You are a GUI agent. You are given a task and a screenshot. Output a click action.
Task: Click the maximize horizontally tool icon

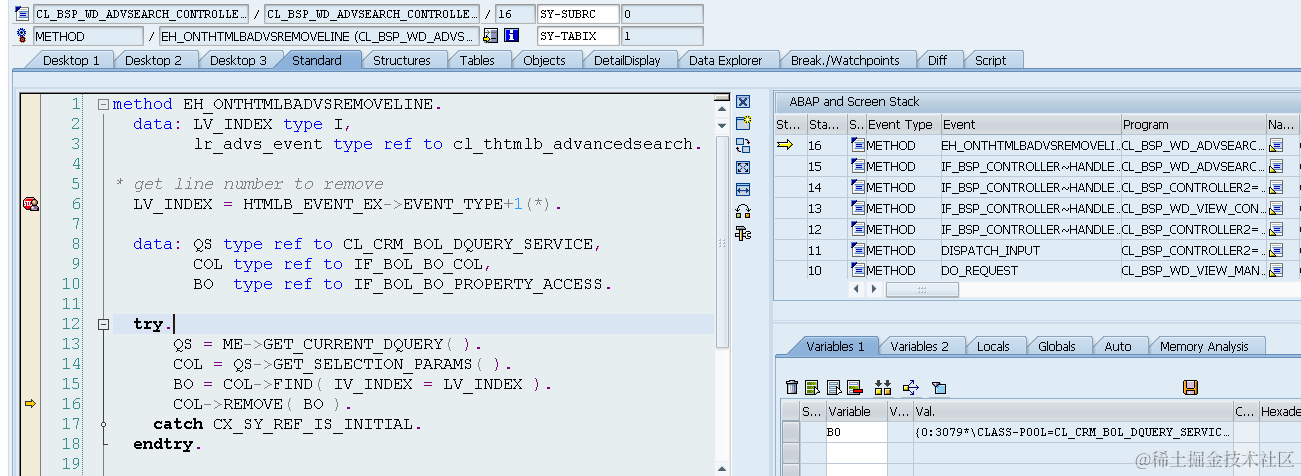[743, 189]
